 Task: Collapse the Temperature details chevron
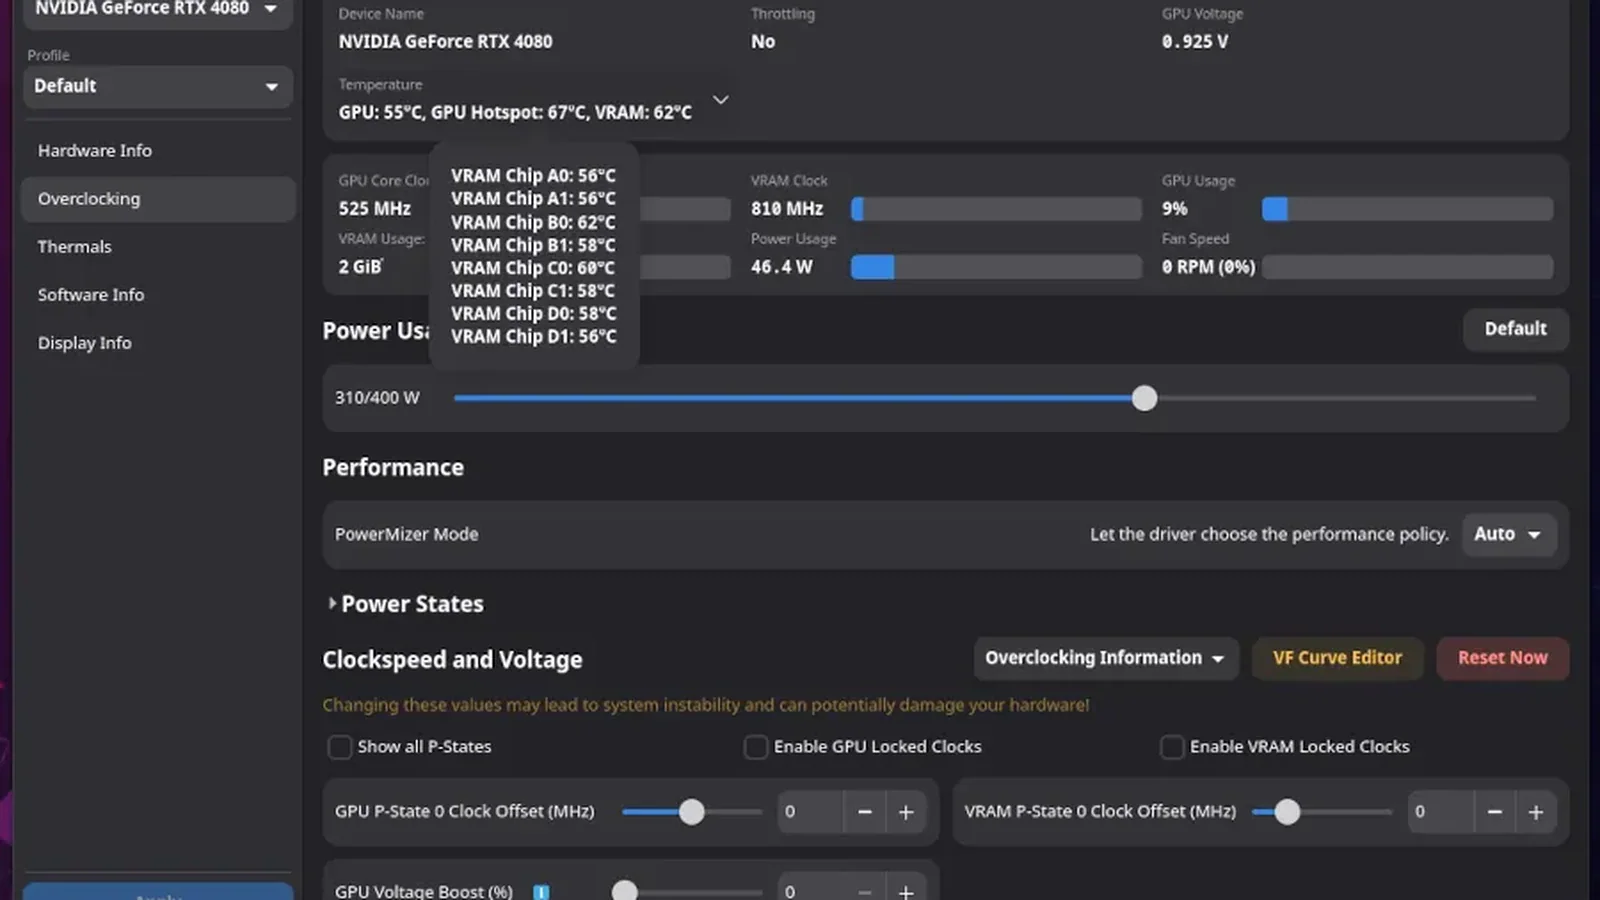(720, 100)
